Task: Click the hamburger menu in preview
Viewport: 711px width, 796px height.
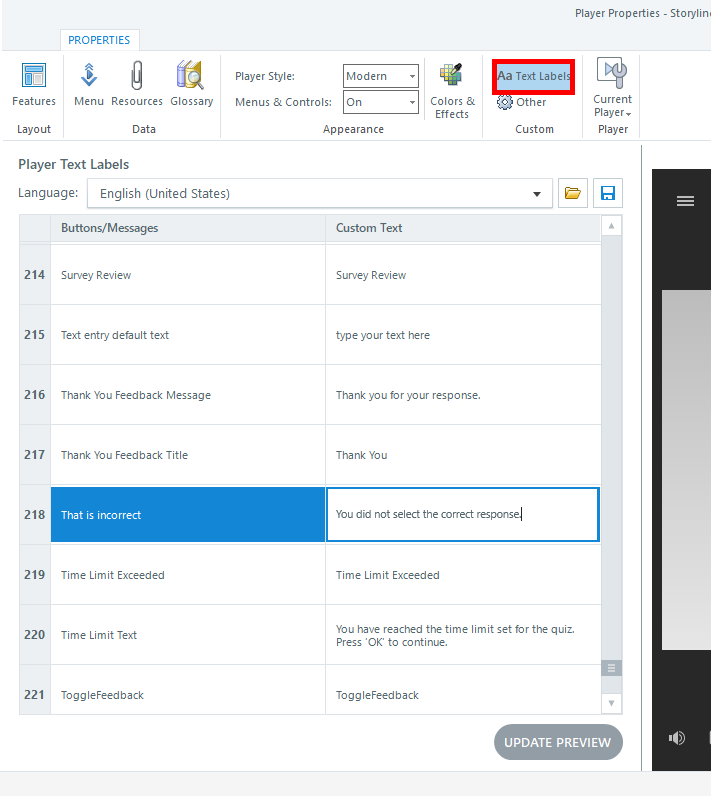Action: tap(685, 202)
